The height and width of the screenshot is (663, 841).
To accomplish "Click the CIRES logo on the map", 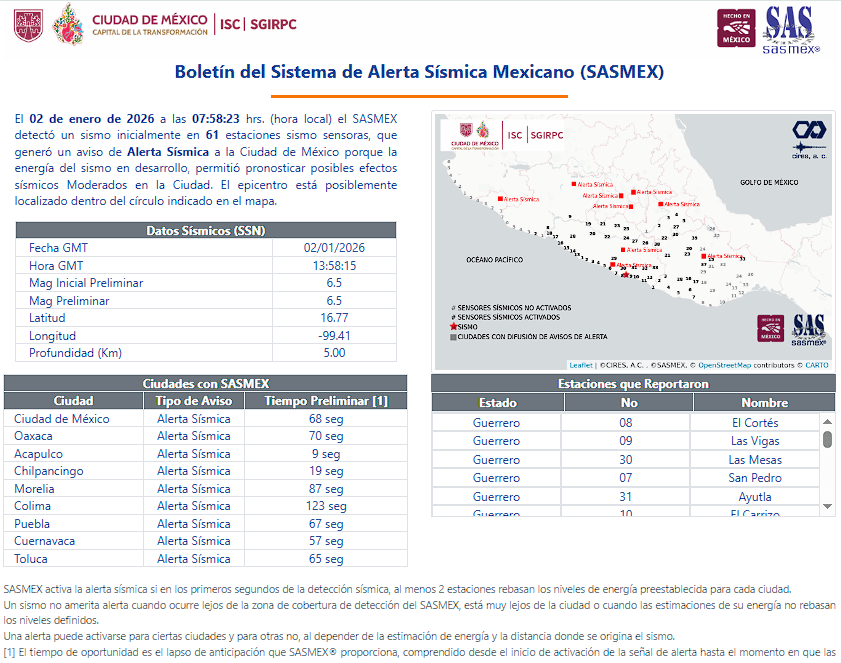I will [x=808, y=136].
